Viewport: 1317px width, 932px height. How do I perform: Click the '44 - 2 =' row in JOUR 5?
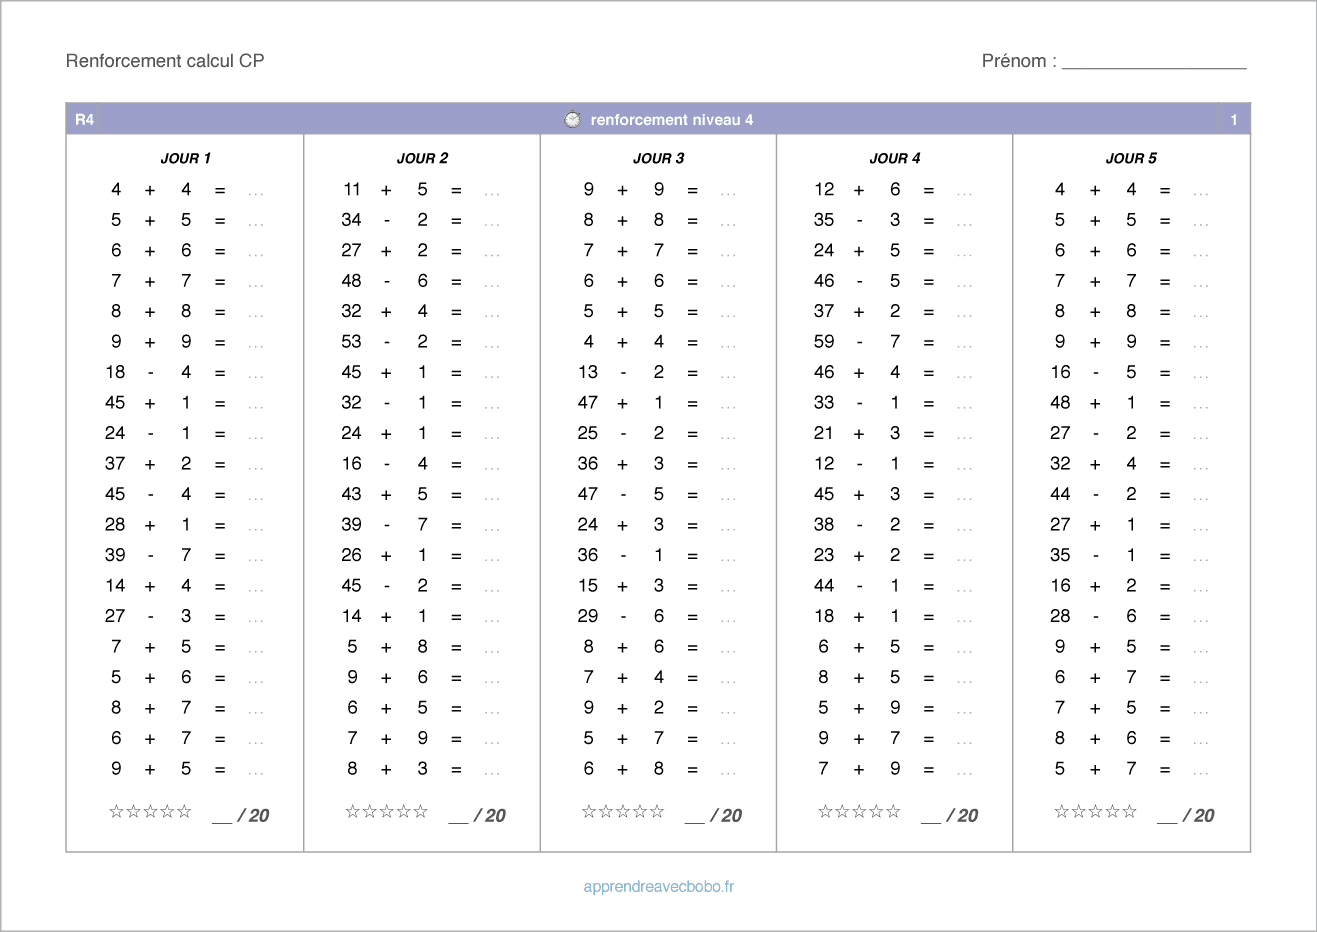(1130, 494)
